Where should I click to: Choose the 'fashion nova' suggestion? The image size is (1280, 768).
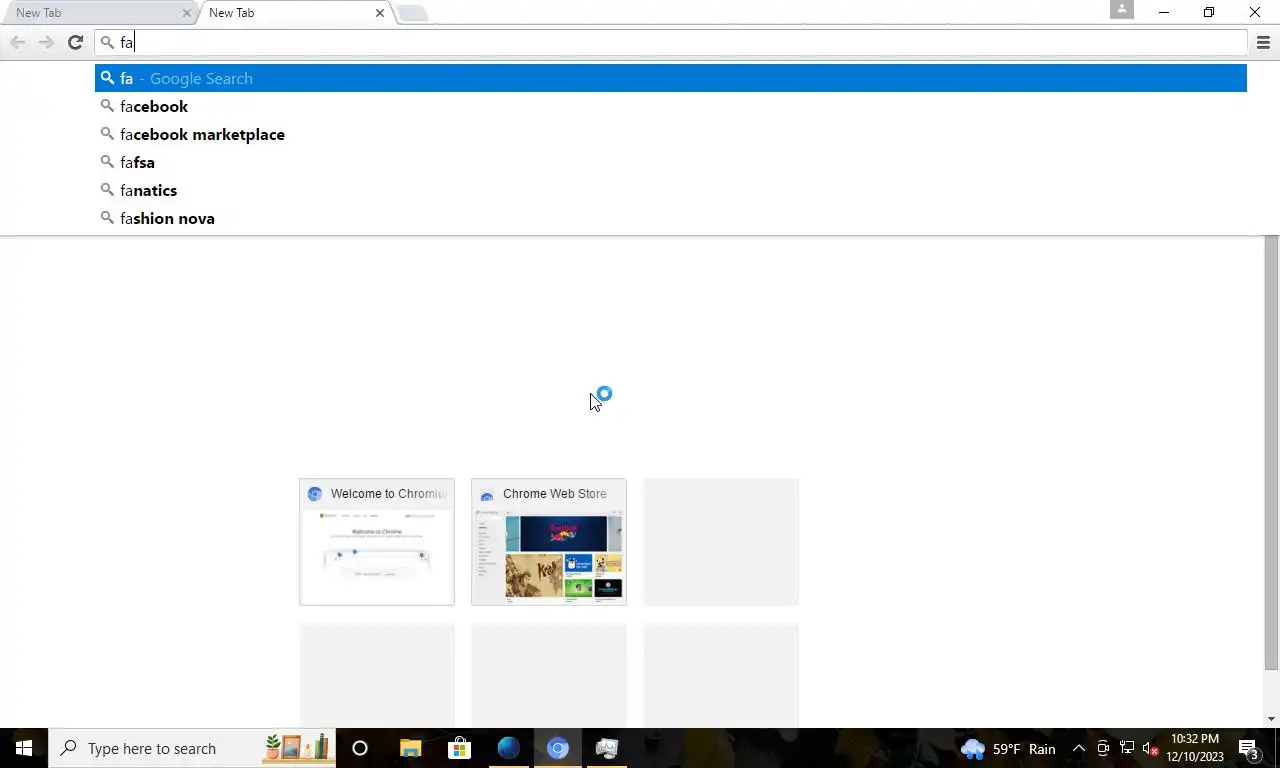point(671,218)
